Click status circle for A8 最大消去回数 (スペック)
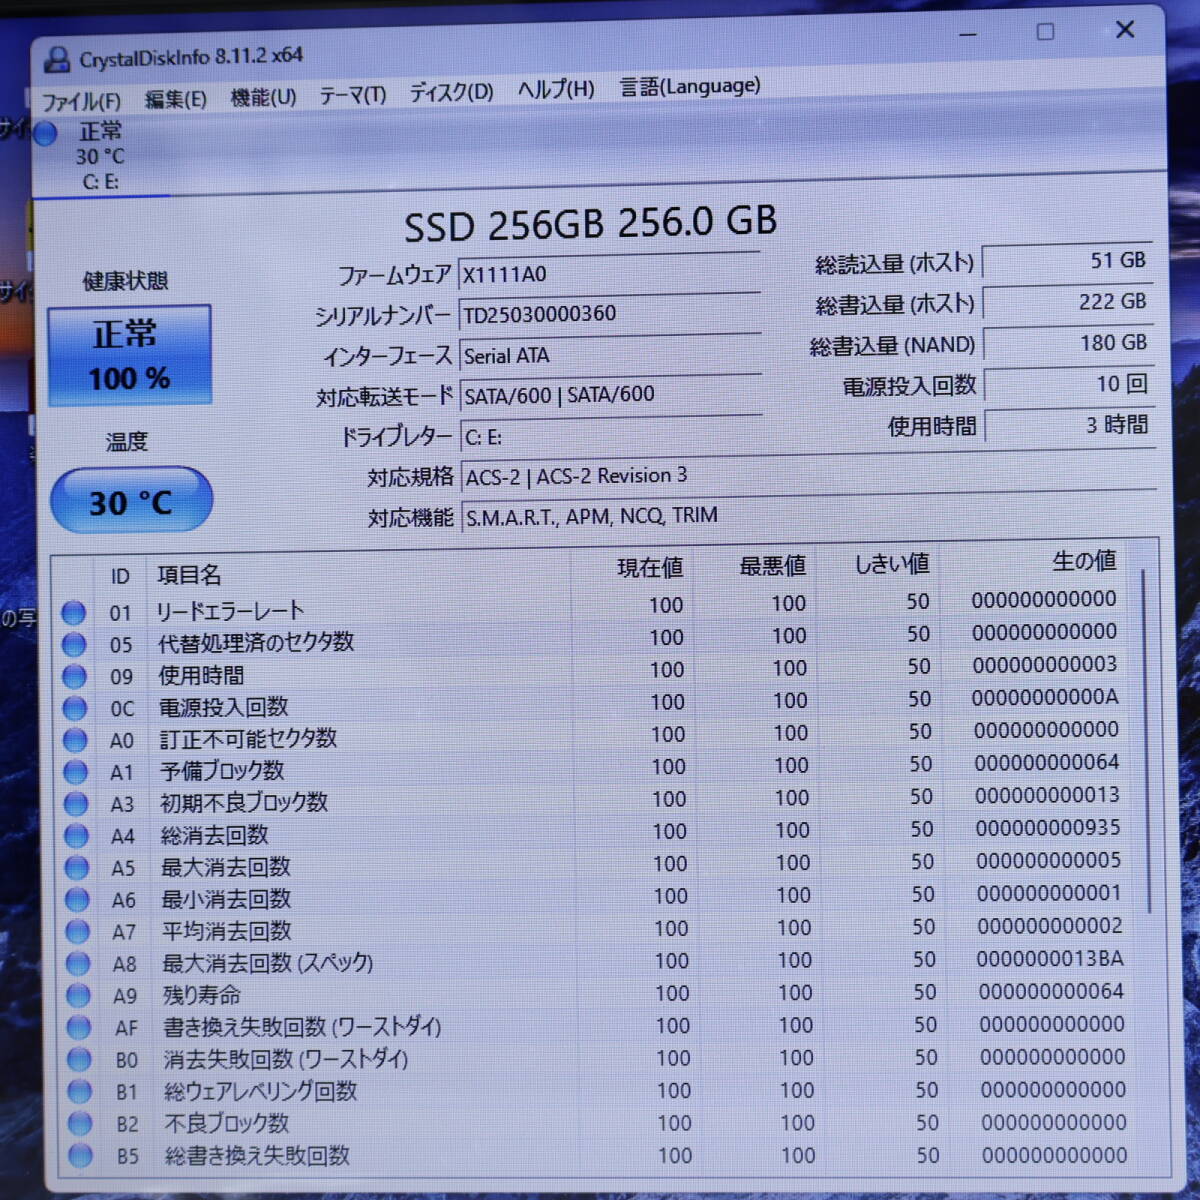Image resolution: width=1200 pixels, height=1200 pixels. pyautogui.click(x=78, y=963)
